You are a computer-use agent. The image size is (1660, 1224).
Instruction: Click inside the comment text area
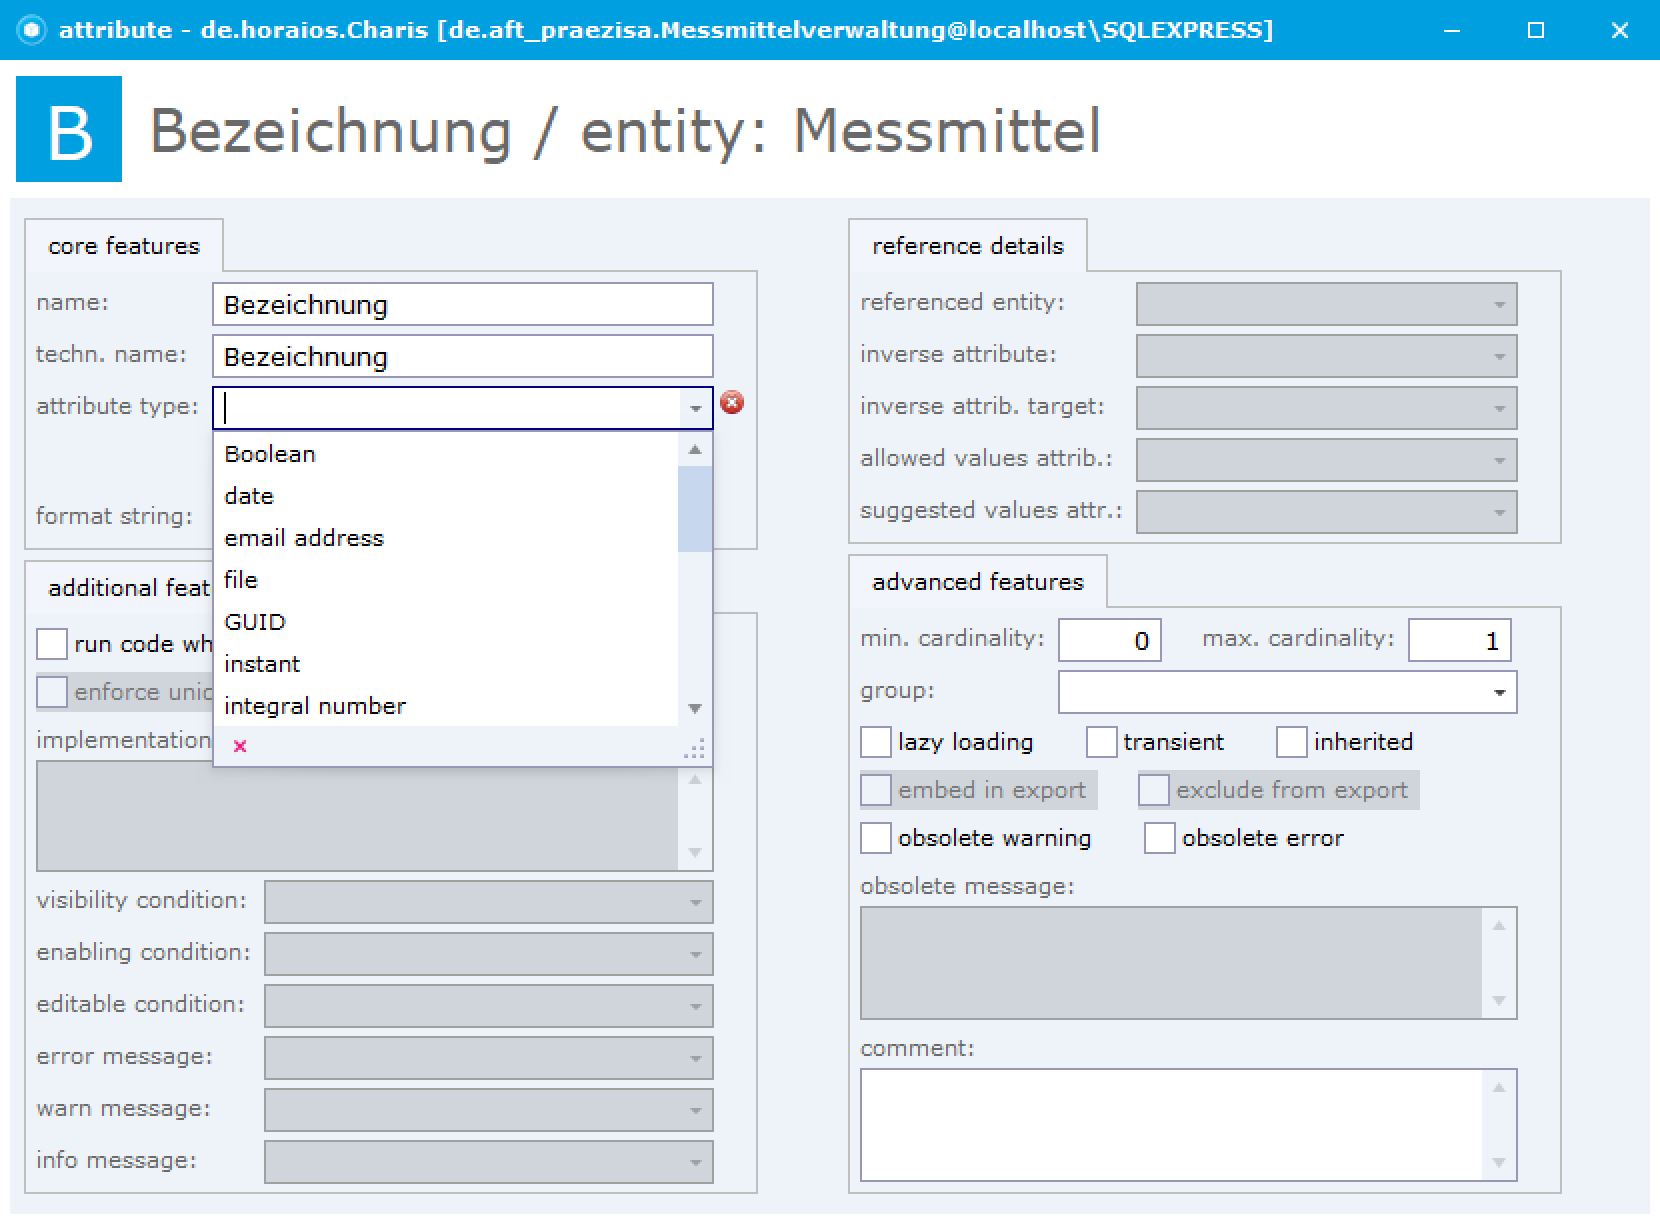(x=1170, y=1125)
